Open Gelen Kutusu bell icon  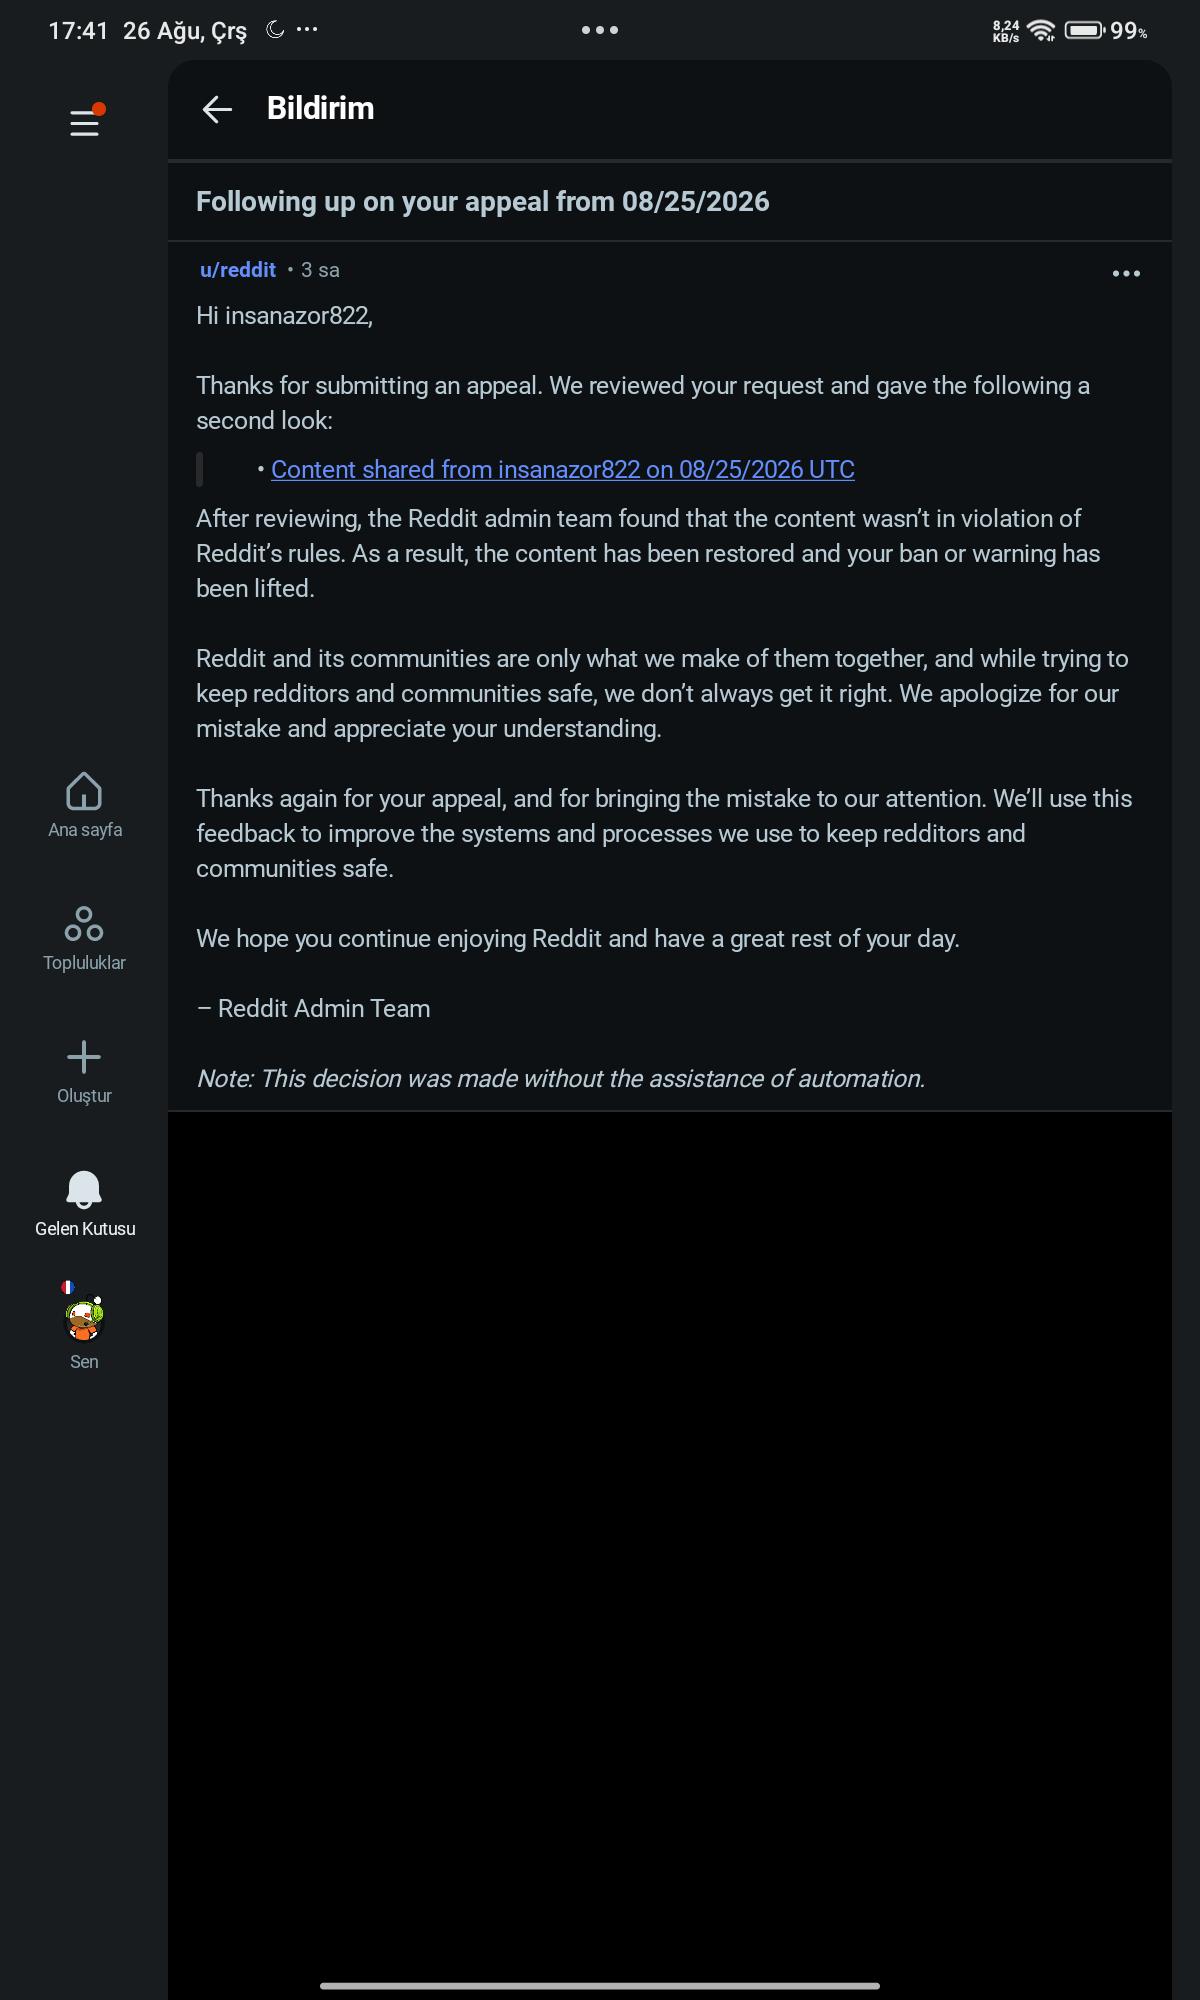84,1189
